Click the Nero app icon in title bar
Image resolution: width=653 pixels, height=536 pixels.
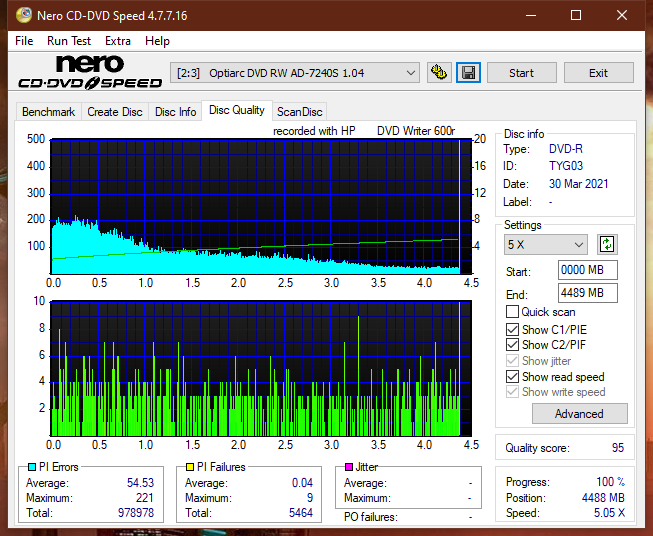(x=24, y=15)
